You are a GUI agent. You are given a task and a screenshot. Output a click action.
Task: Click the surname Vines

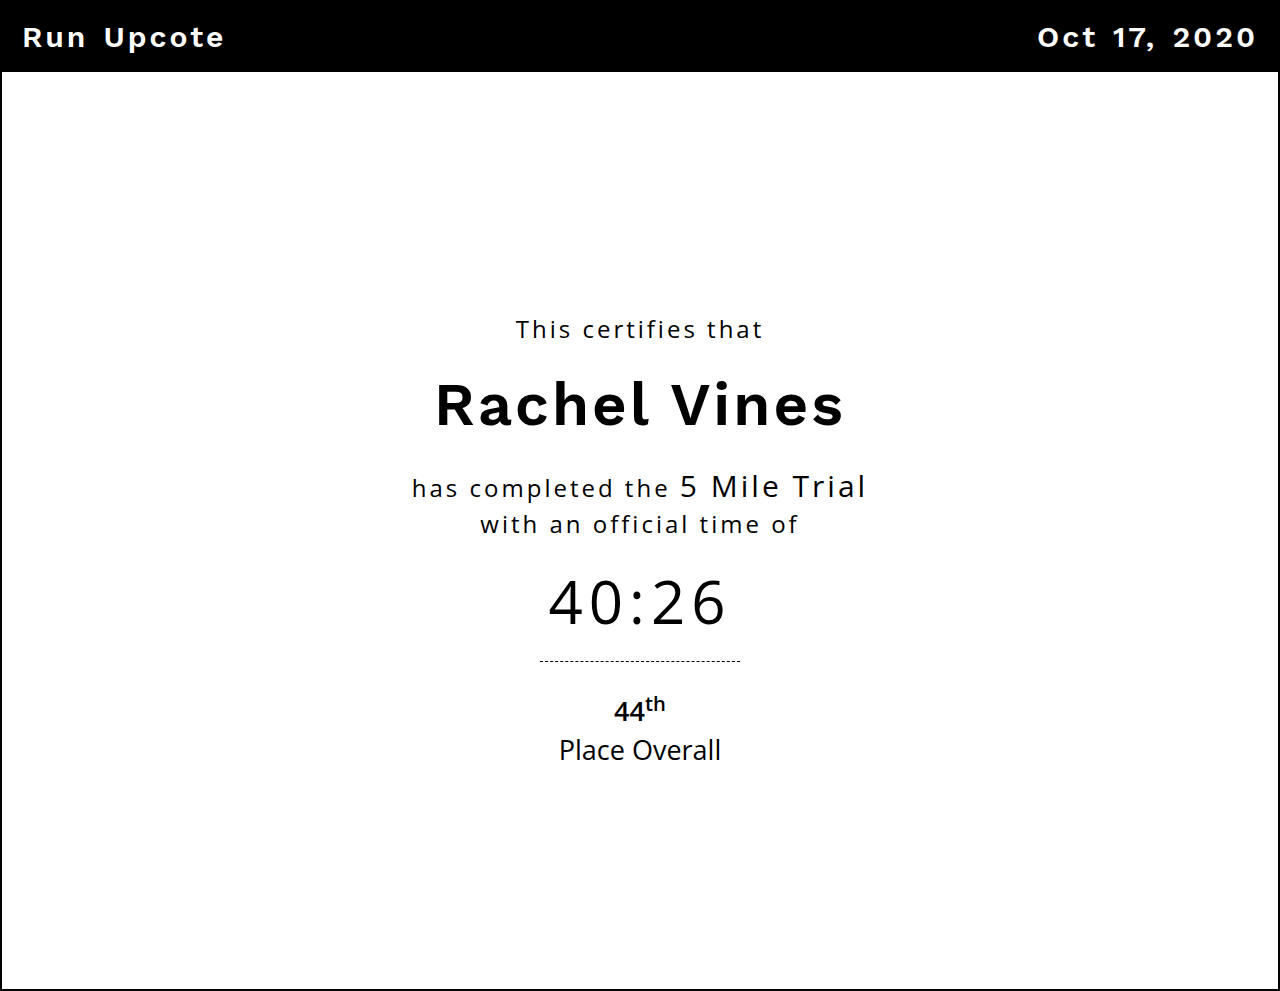pos(757,406)
